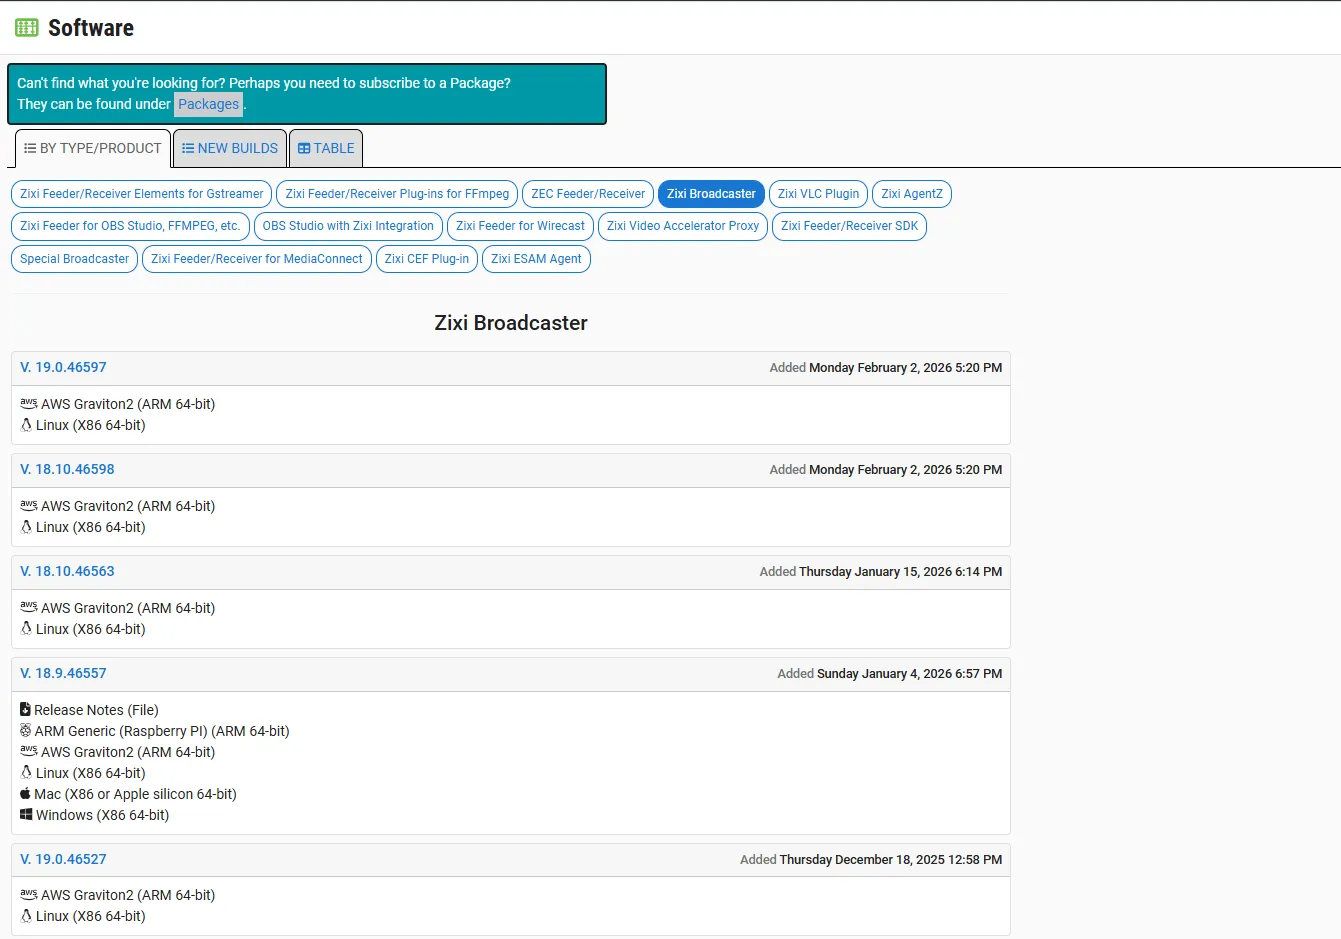1341x939 pixels.
Task: Open the NEW BUILDS tab
Action: [230, 148]
